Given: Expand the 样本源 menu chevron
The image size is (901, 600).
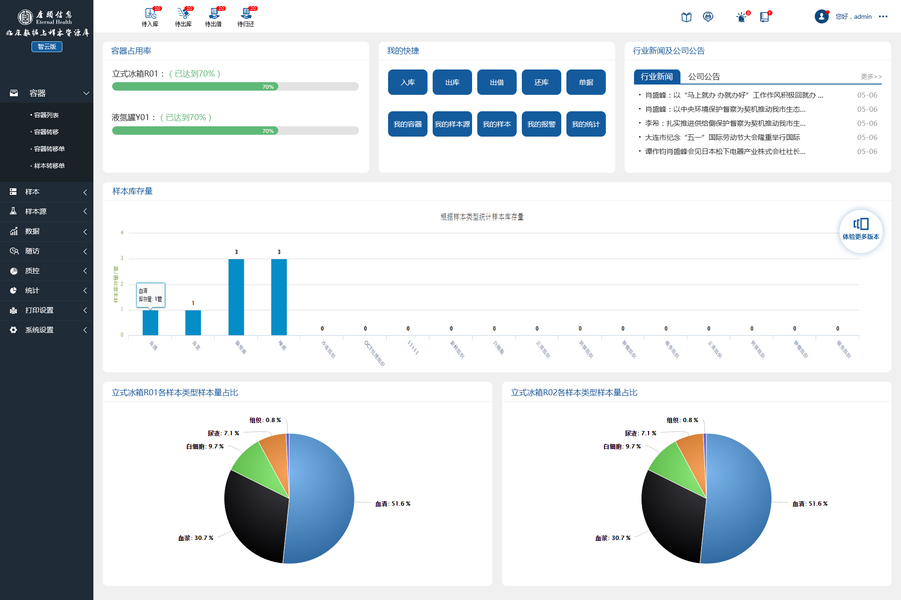Looking at the screenshot, I should pyautogui.click(x=85, y=211).
